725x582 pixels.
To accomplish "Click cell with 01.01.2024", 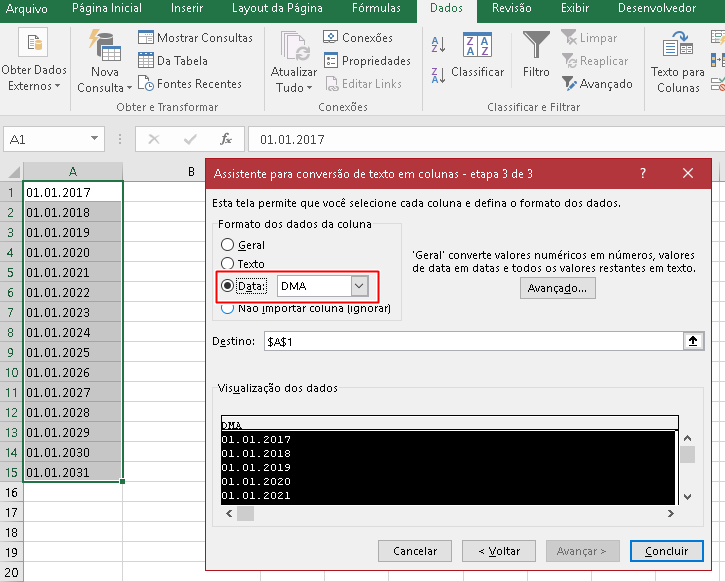I will (73, 332).
